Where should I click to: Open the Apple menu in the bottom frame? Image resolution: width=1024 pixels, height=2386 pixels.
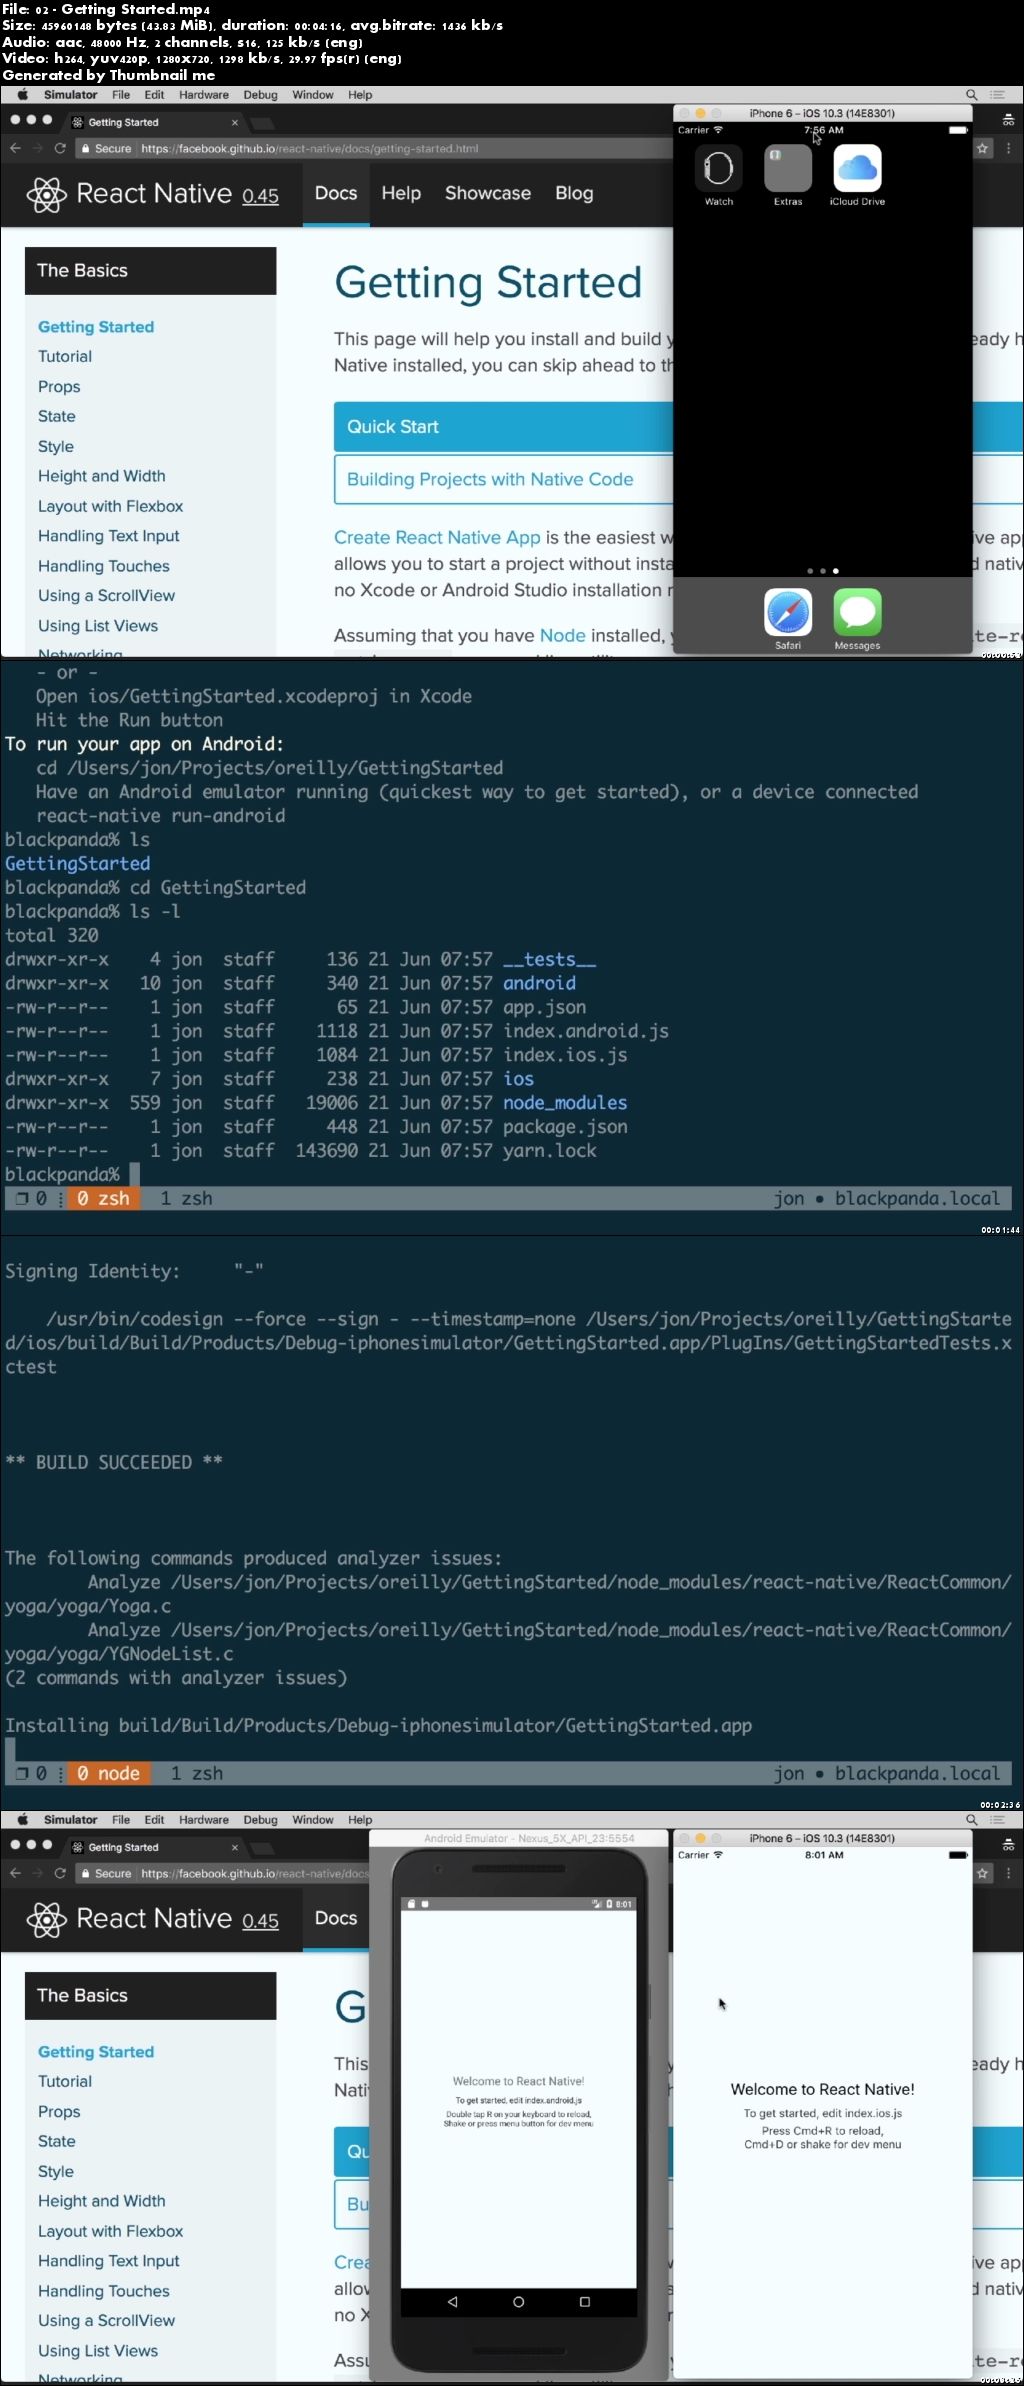[x=23, y=1820]
